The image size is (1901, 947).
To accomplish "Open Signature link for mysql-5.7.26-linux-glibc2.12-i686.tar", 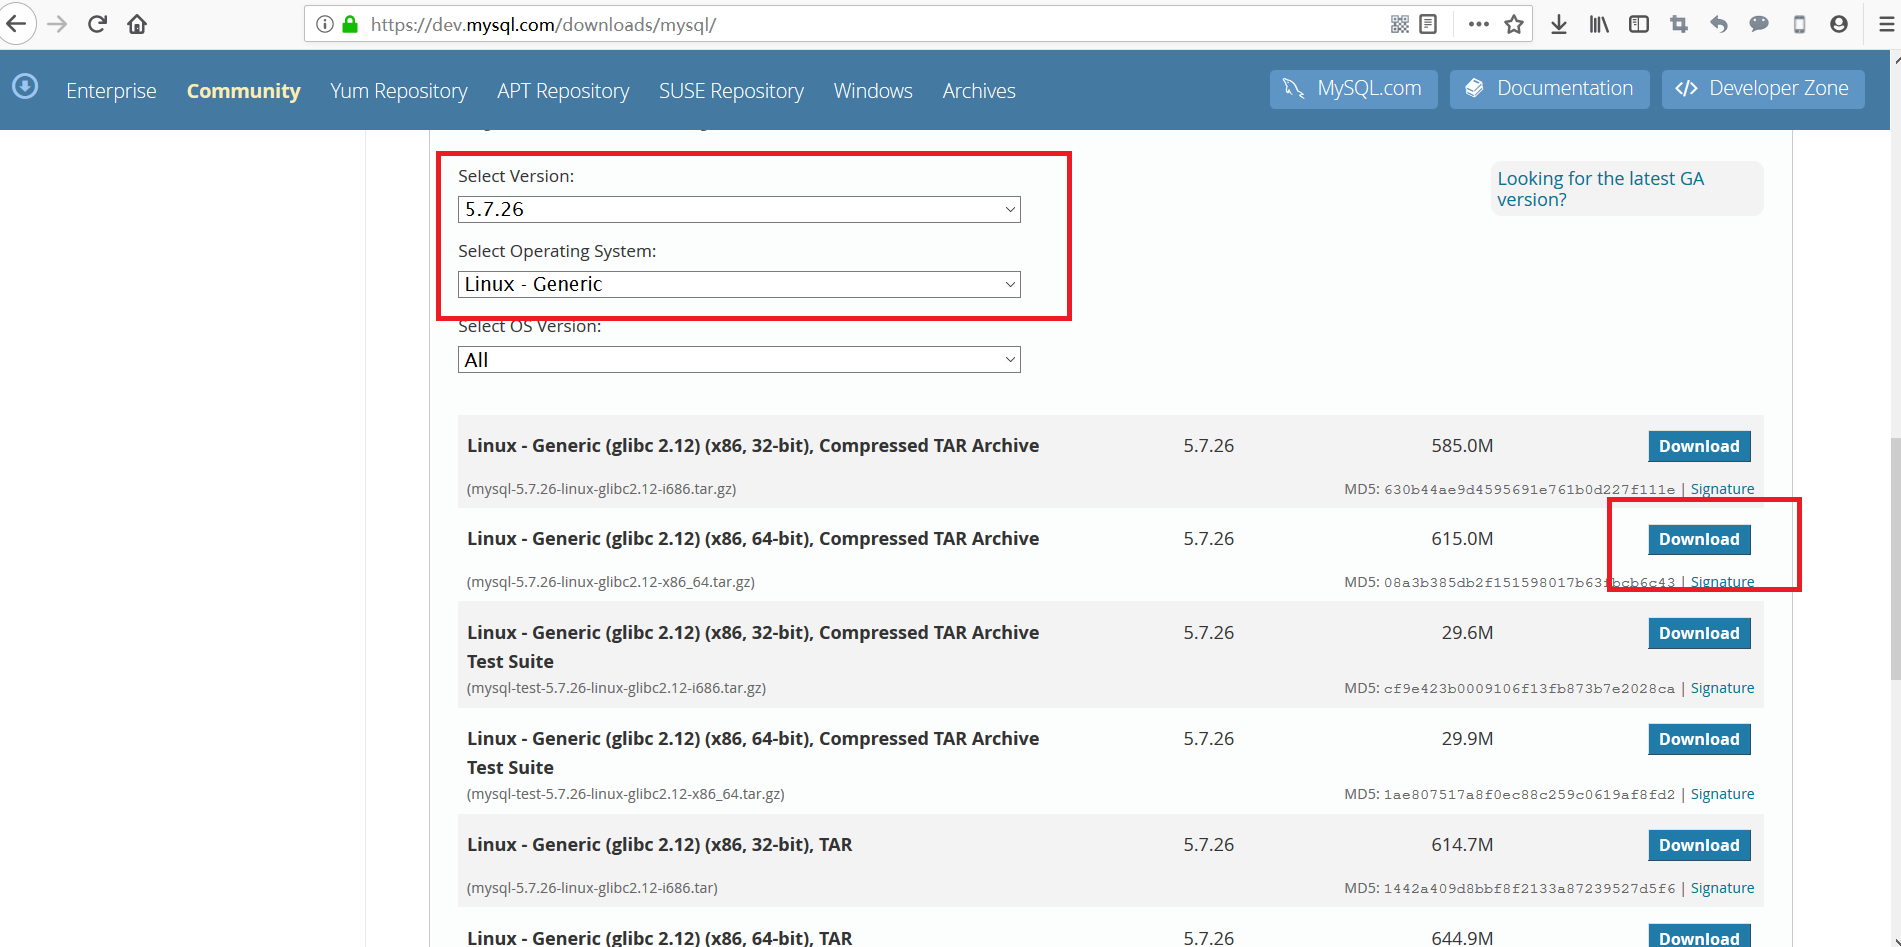I will pos(1722,888).
